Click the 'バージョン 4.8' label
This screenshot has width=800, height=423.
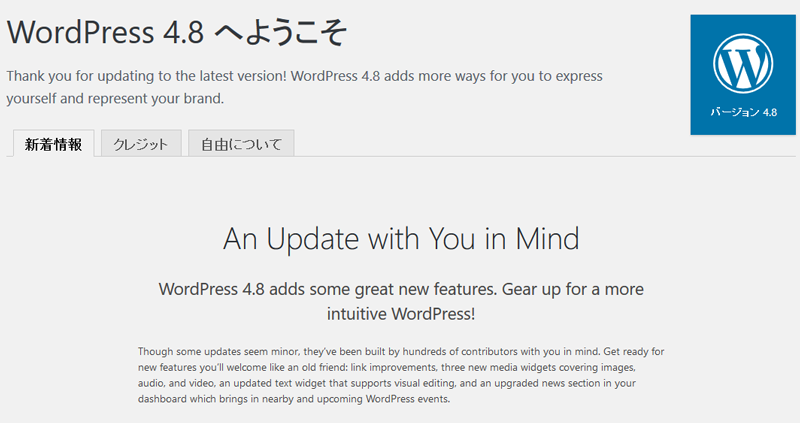[743, 112]
